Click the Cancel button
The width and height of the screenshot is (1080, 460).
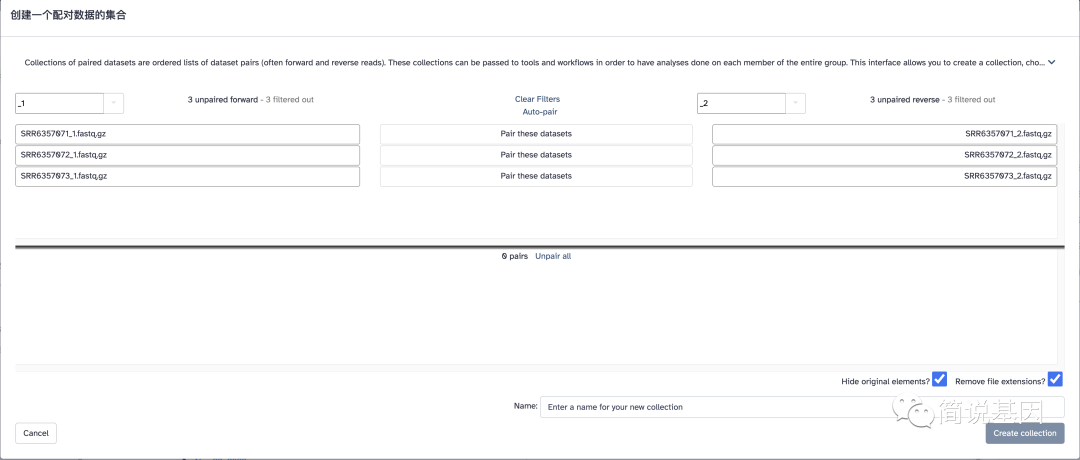coord(36,433)
